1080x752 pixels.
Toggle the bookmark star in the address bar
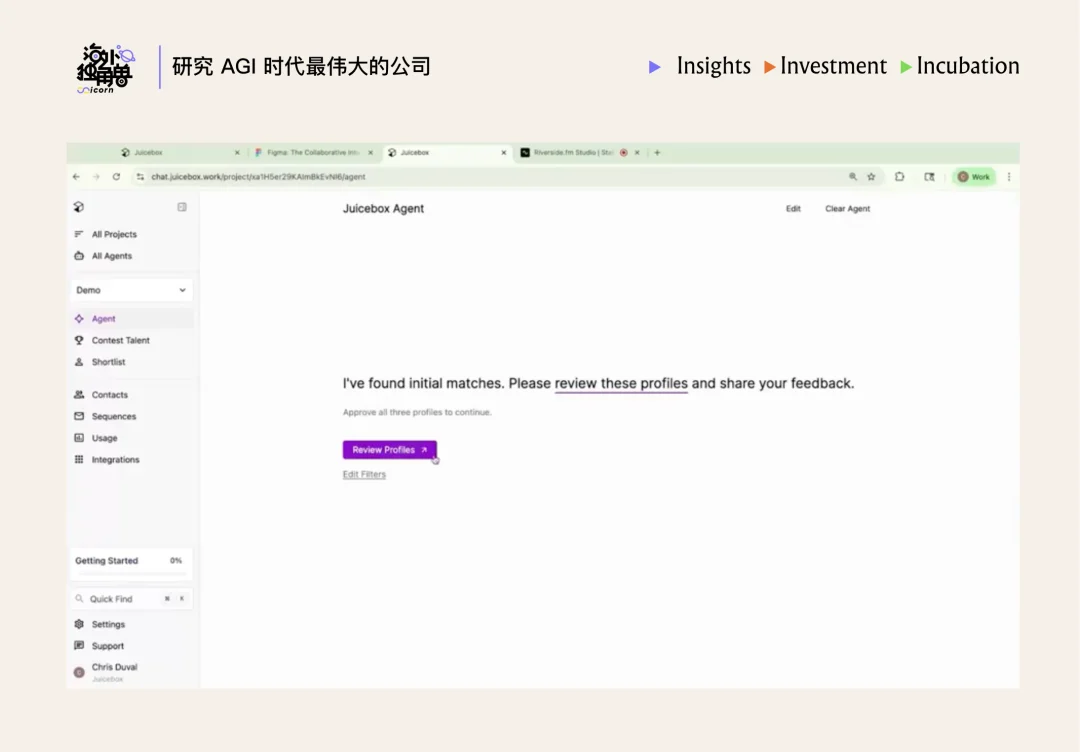click(x=873, y=176)
